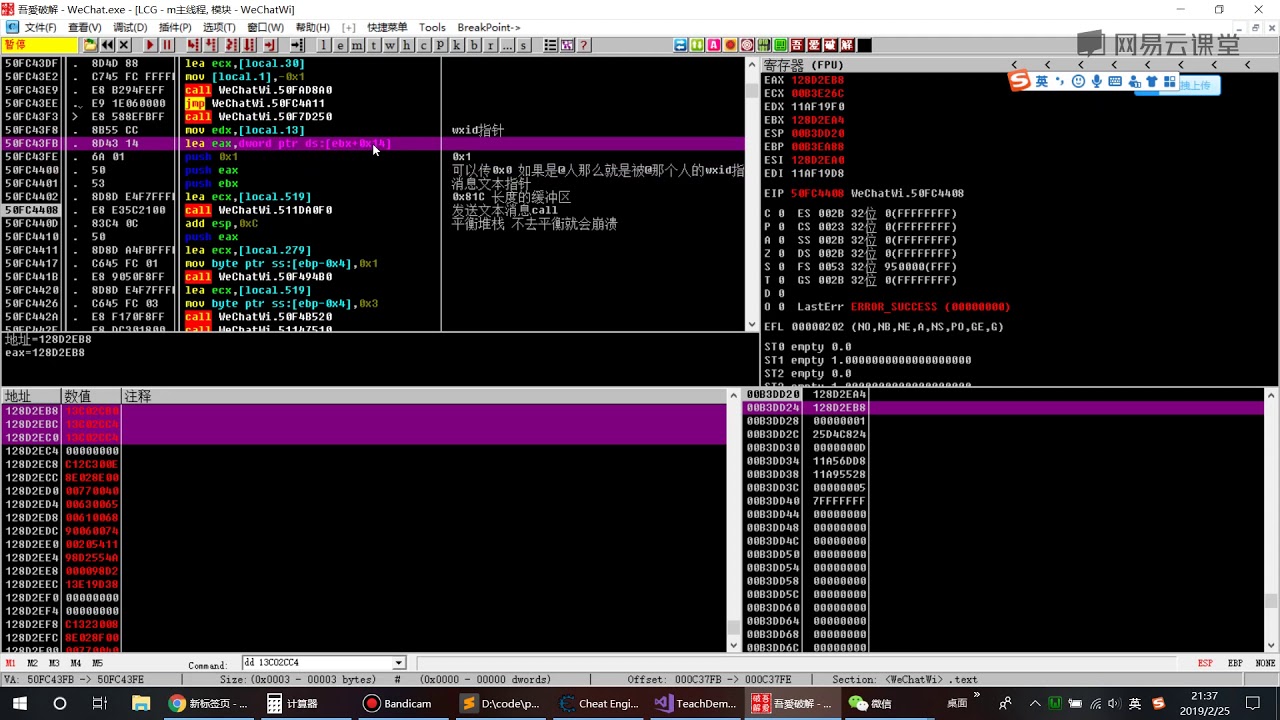Open the Log window 'l' button
Screen dimensions: 1280x720
(324, 45)
